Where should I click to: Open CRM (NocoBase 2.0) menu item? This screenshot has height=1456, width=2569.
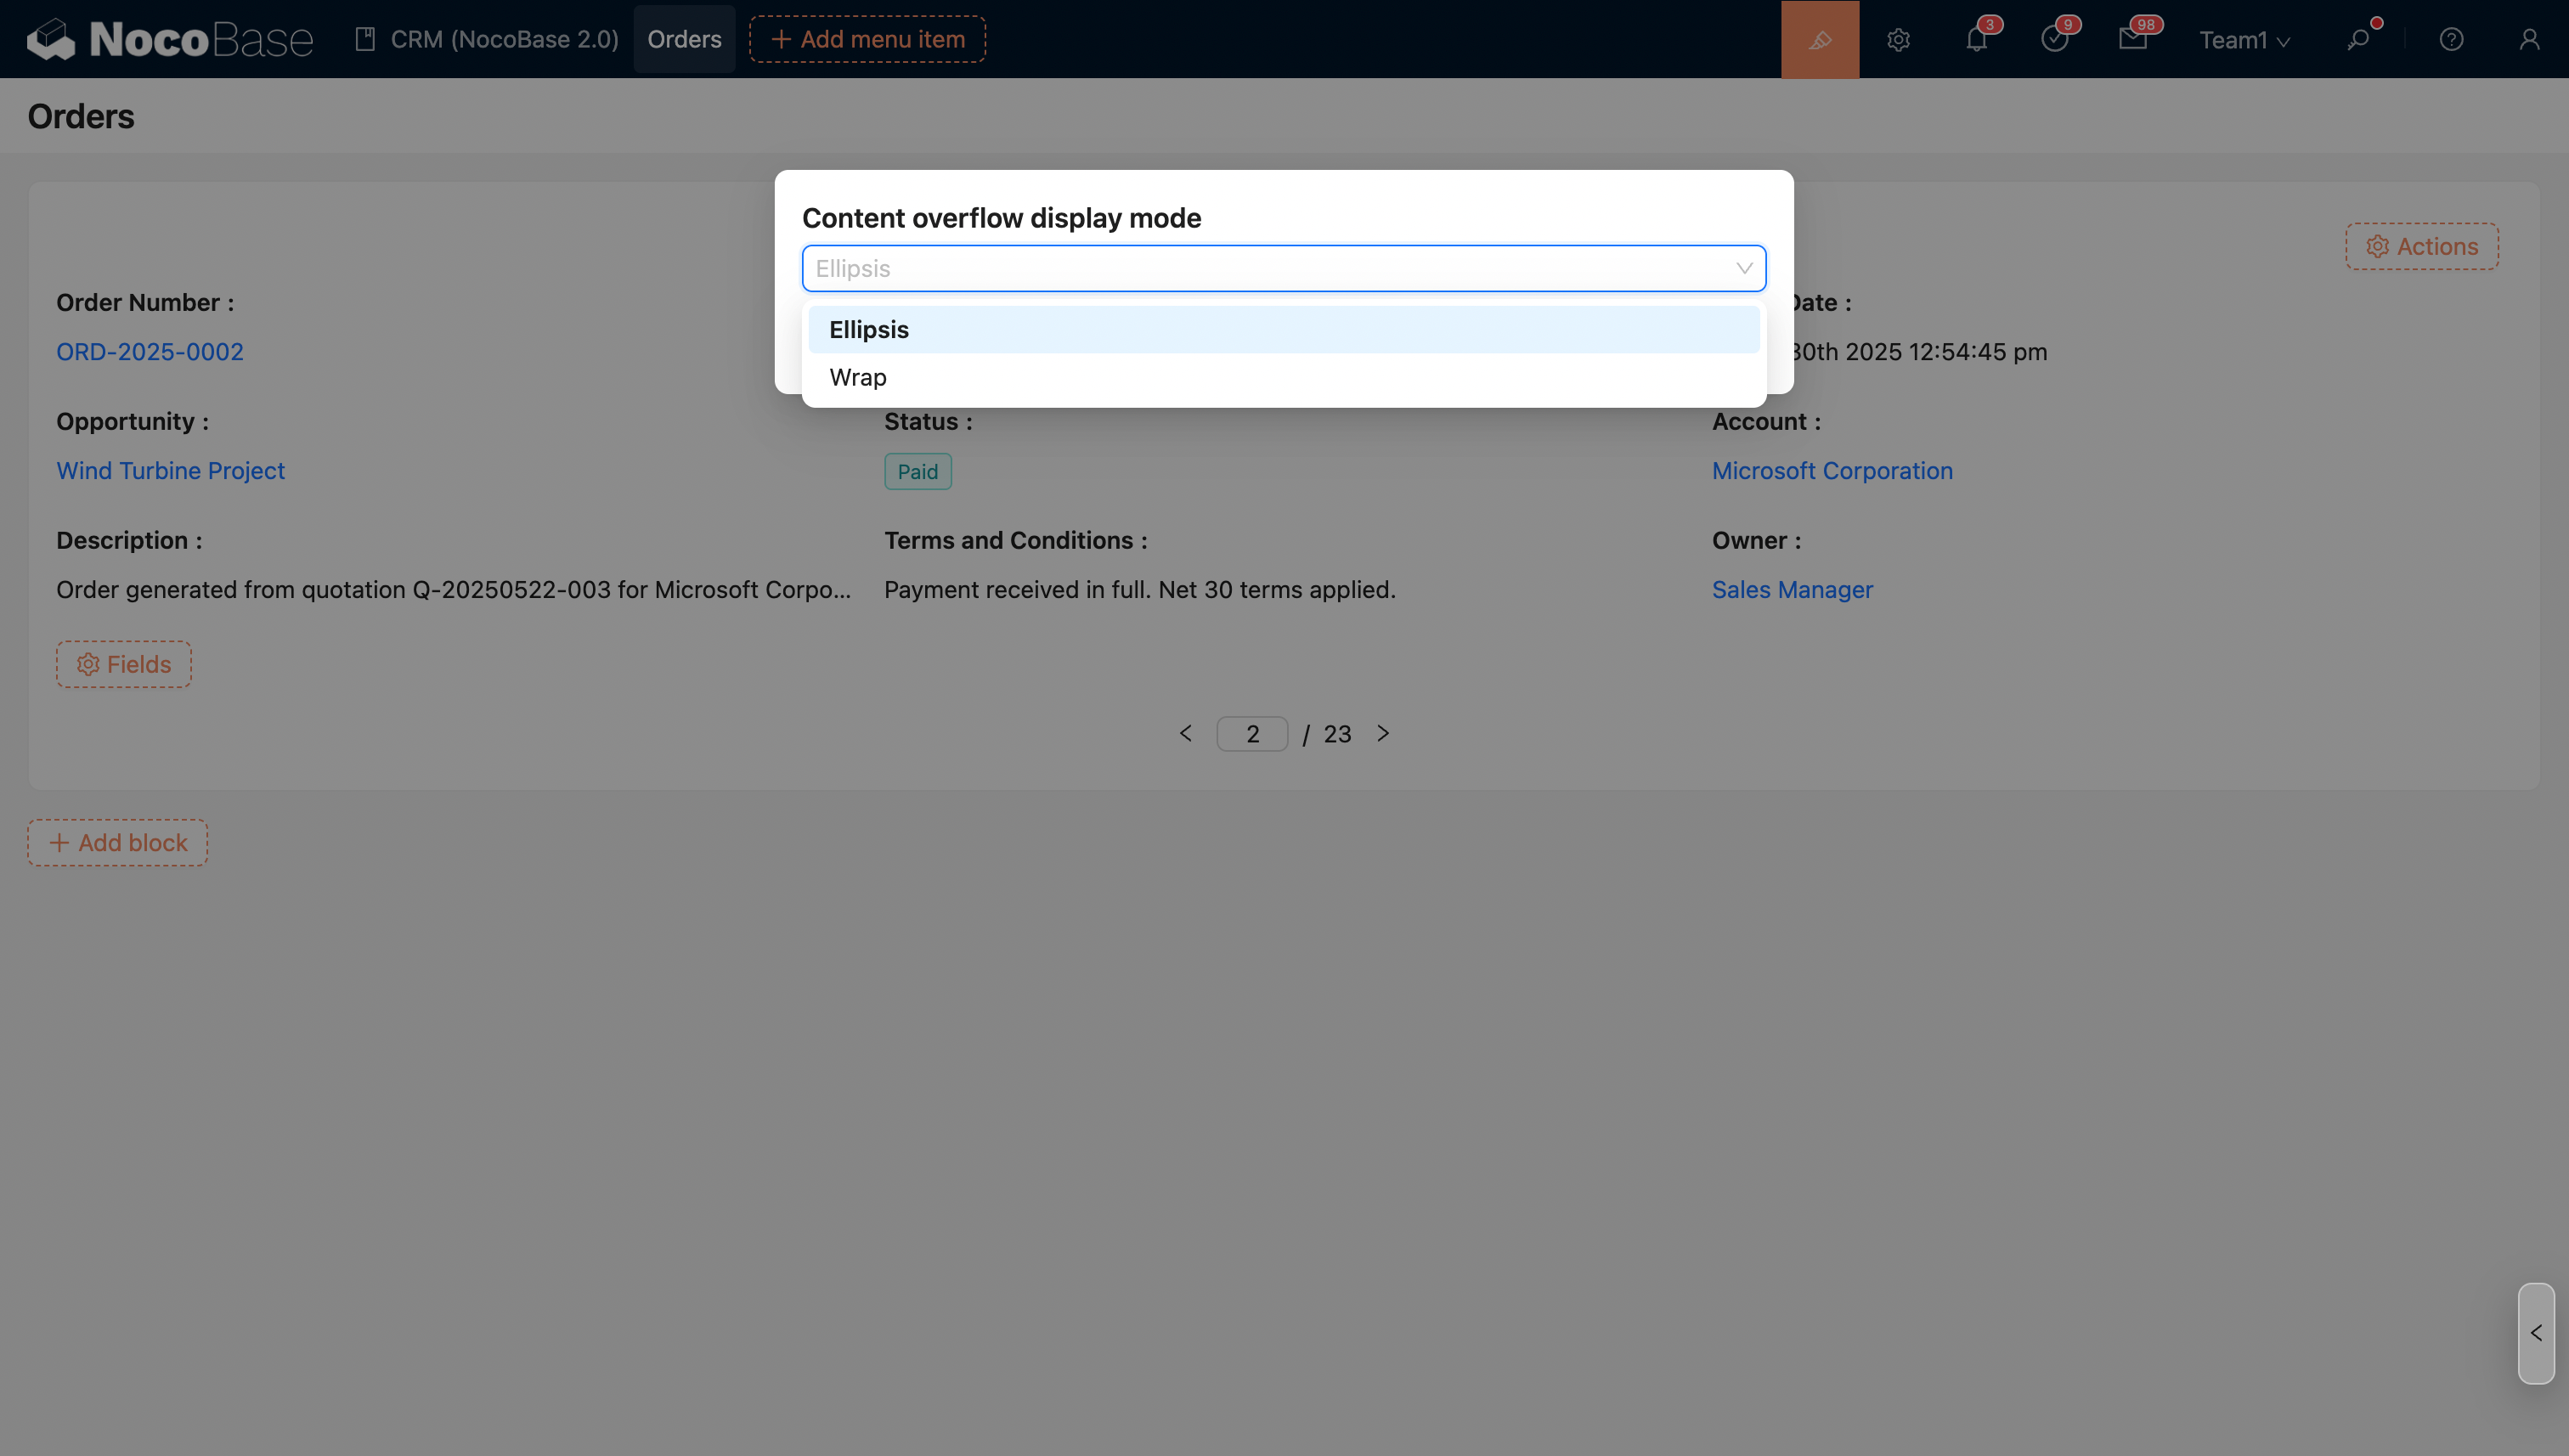click(487, 39)
